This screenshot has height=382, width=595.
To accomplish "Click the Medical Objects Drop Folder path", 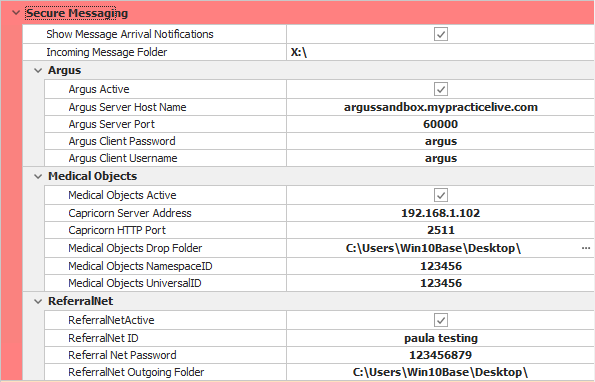I will 433,248.
